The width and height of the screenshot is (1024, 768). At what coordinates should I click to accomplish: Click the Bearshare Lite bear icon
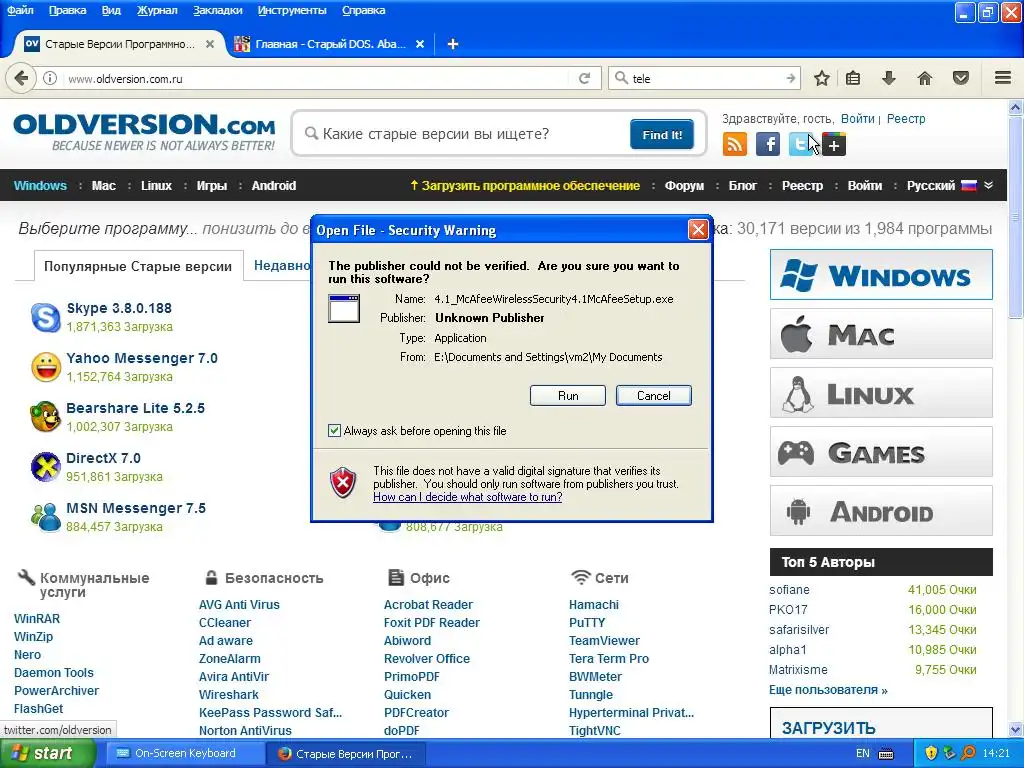tap(46, 417)
